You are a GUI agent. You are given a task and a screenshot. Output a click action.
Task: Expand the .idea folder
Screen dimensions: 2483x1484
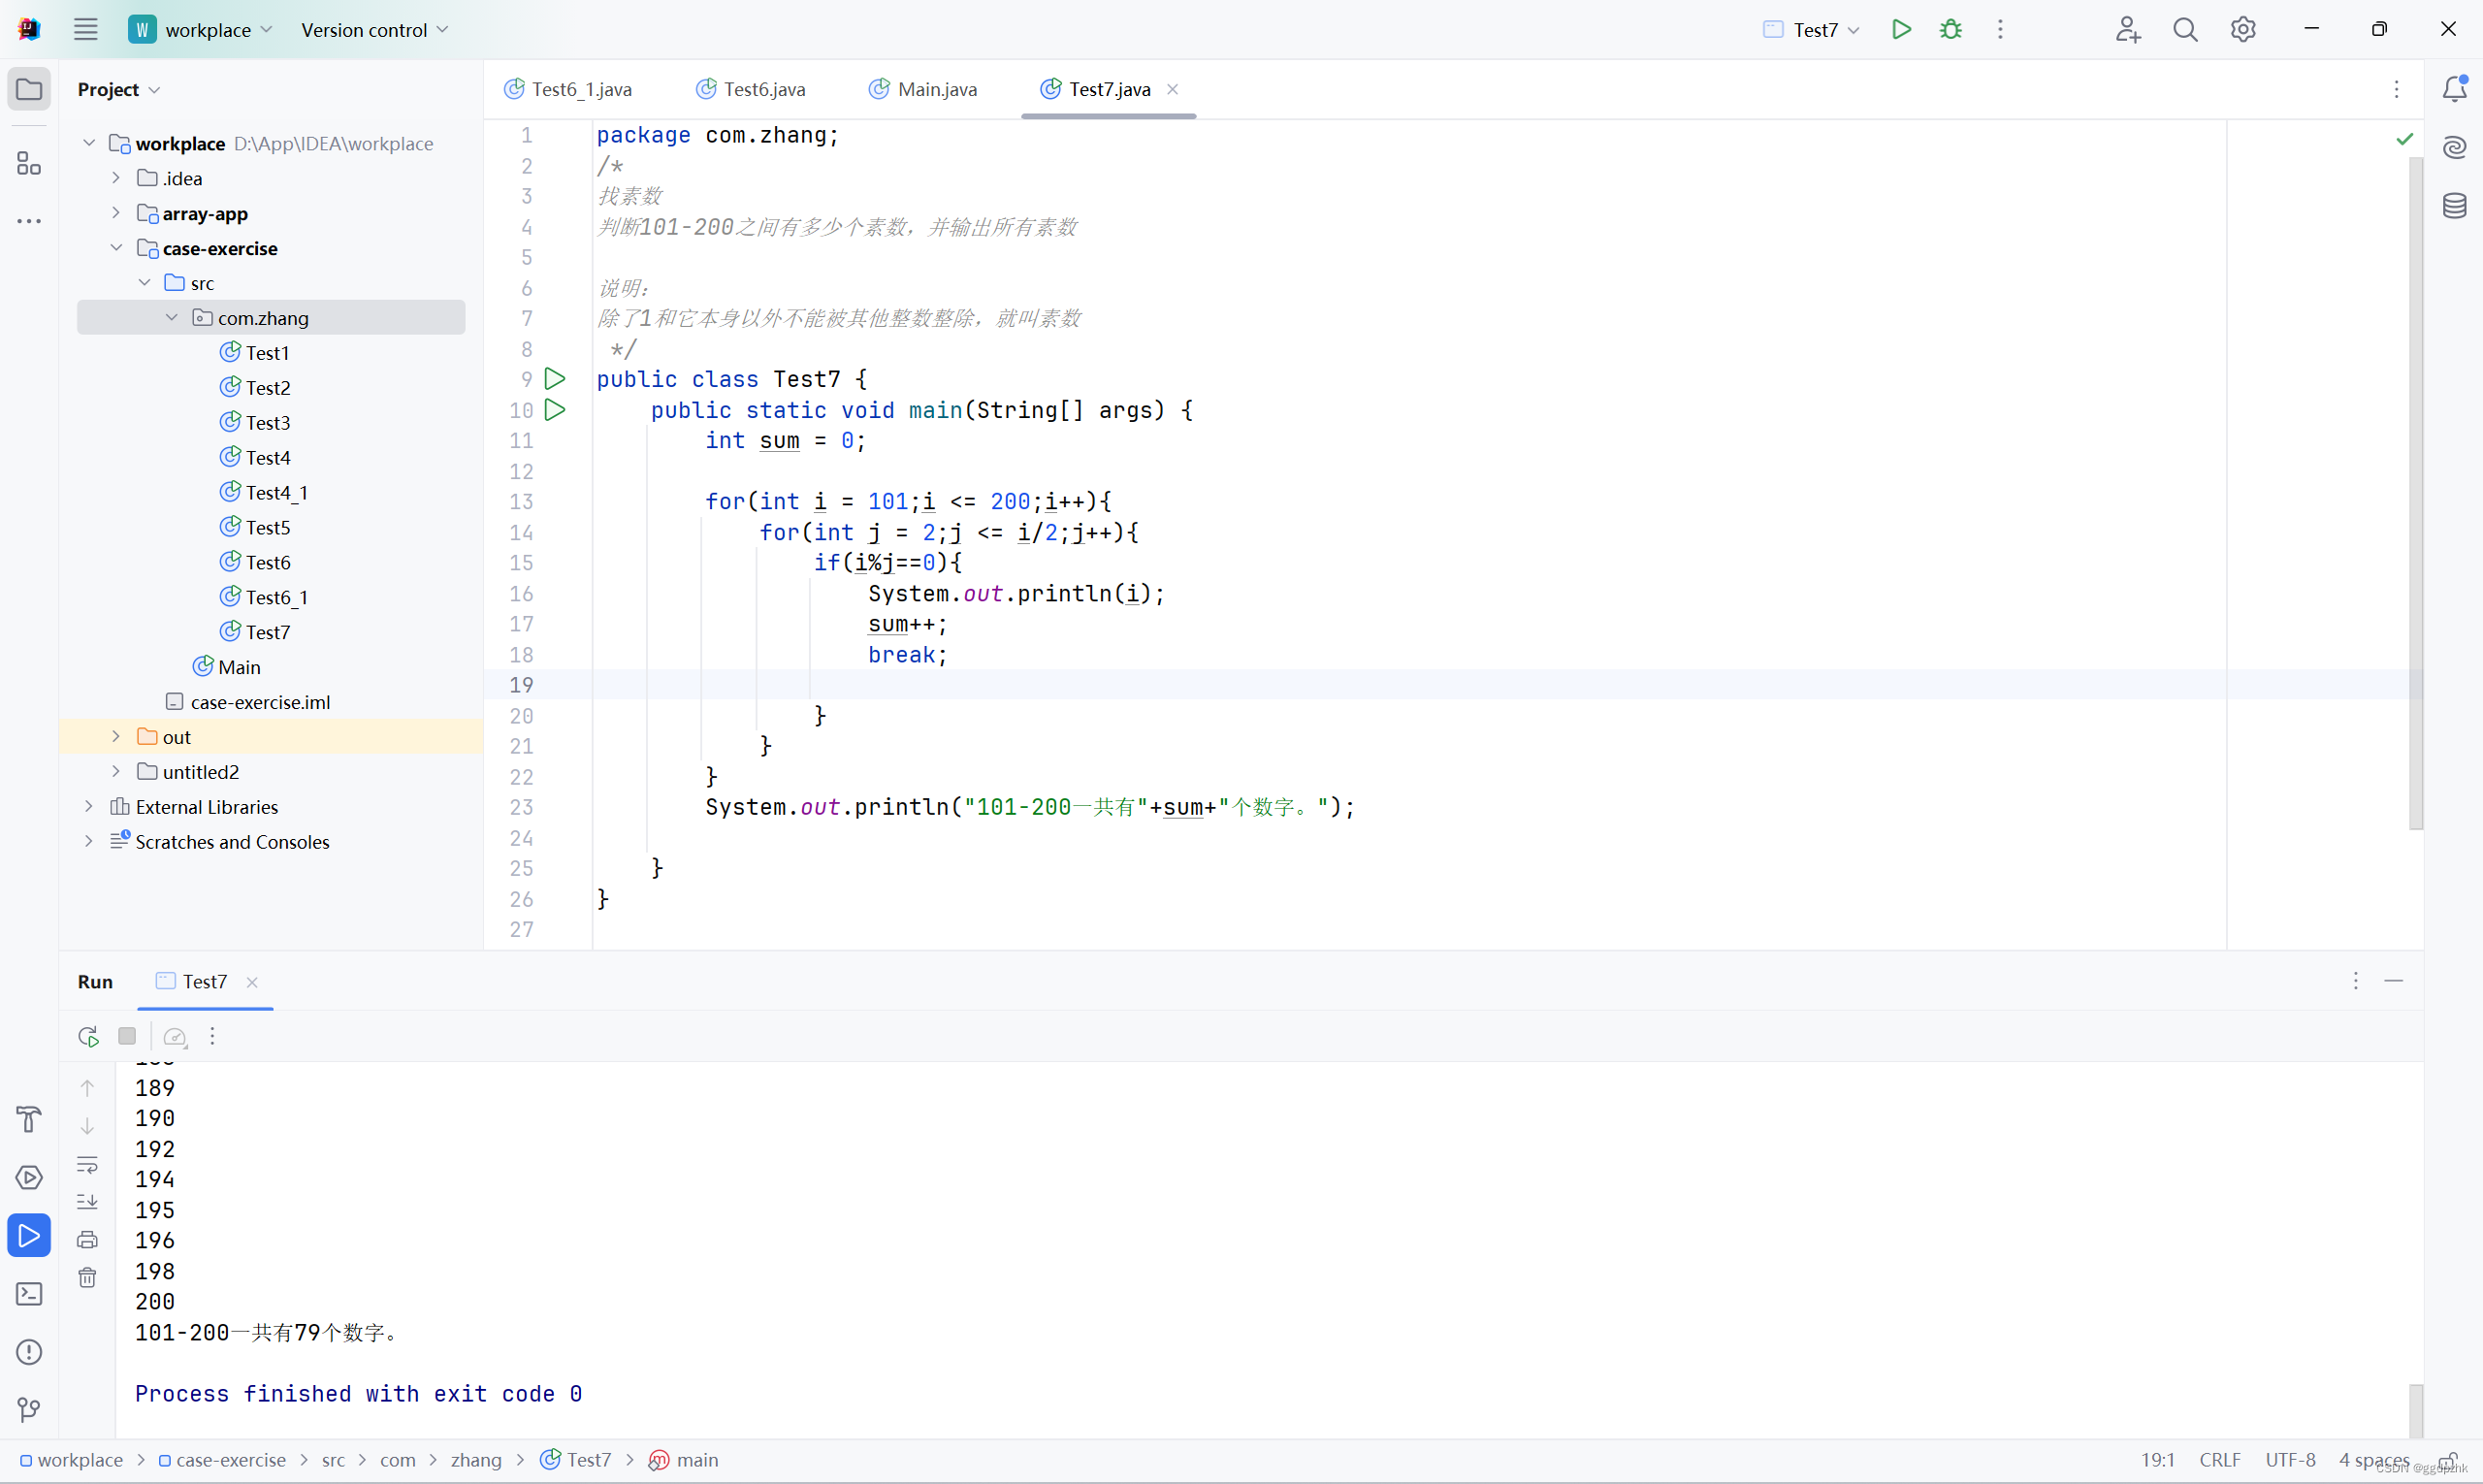click(x=116, y=178)
